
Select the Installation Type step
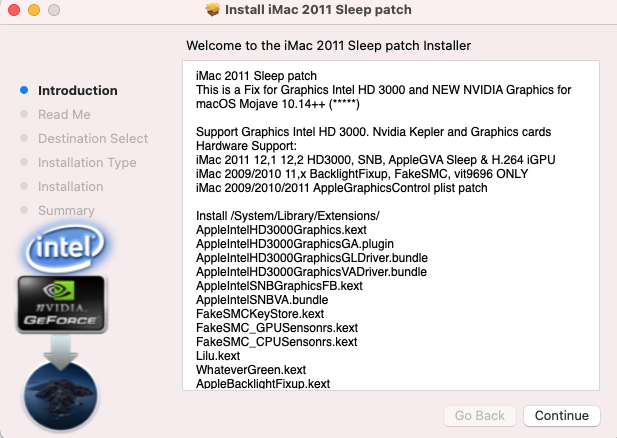87,163
